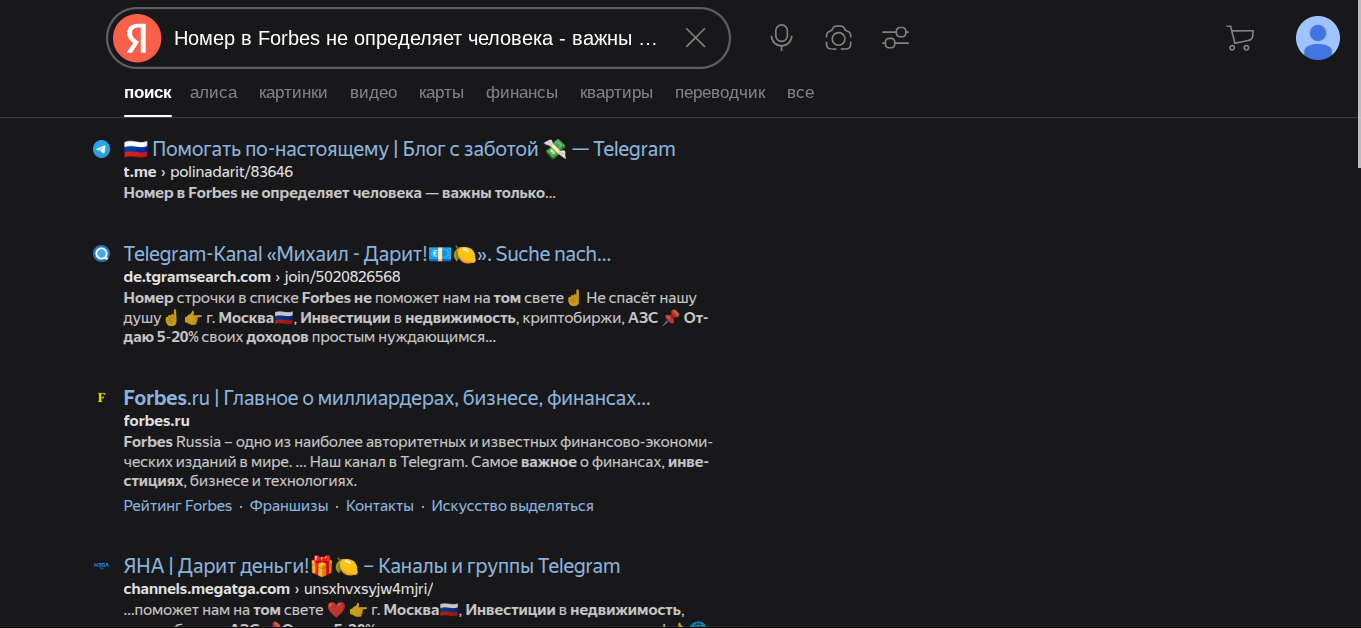Open image search camera icon
Image resolution: width=1361 pixels, height=628 pixels.
[838, 38]
